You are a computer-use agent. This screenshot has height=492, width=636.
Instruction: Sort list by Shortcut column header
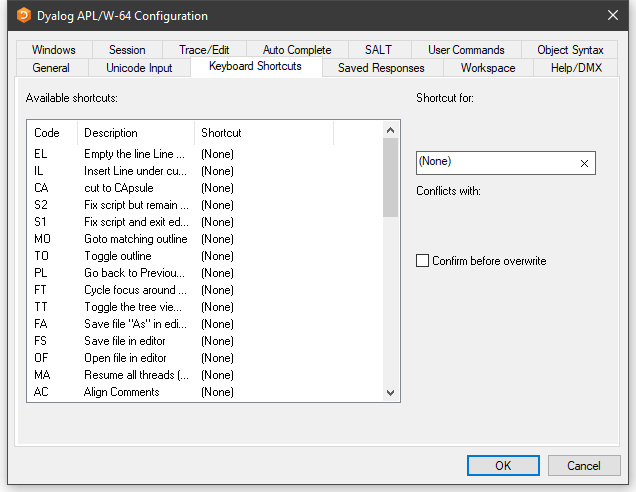click(221, 133)
